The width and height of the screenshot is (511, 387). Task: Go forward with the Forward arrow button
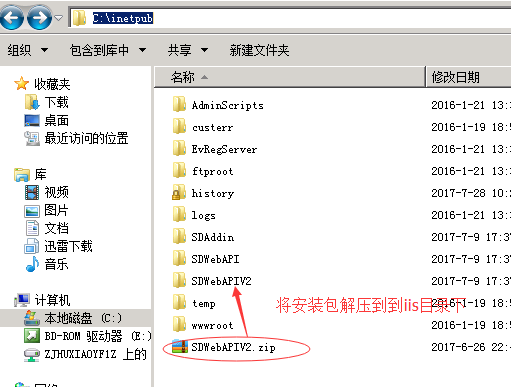click(39, 17)
